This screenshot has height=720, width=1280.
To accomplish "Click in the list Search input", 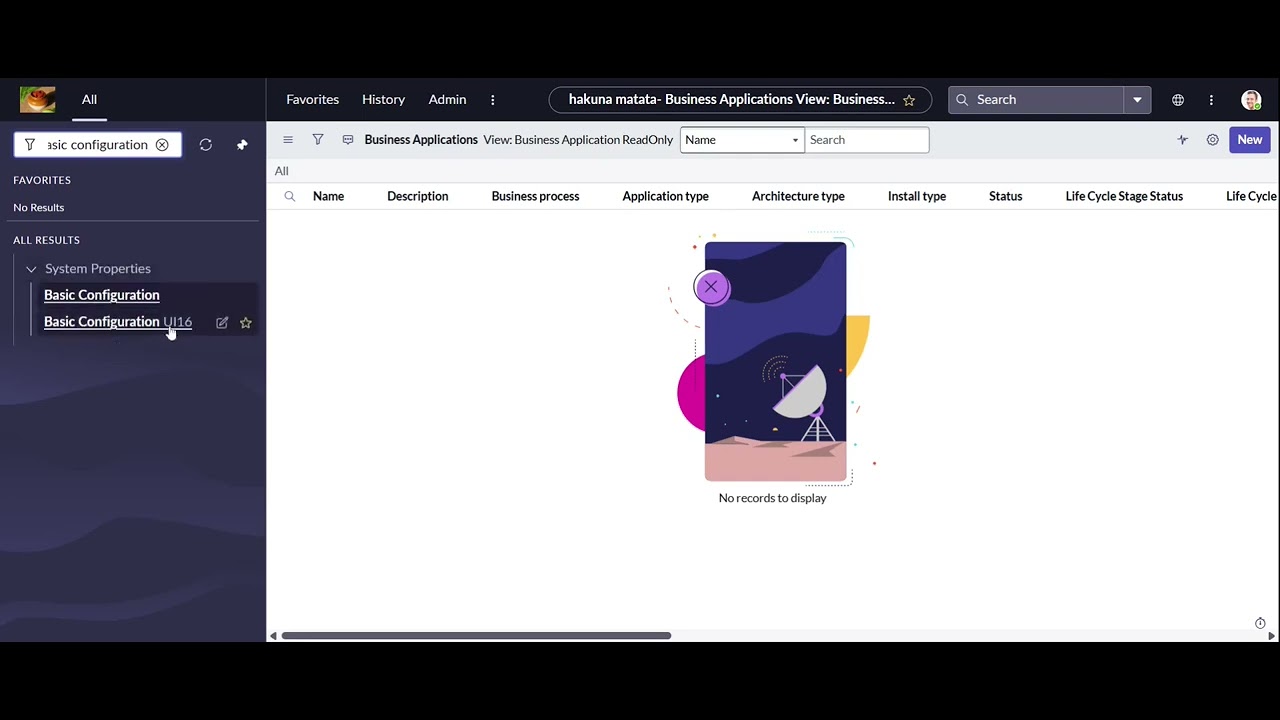I will (x=867, y=140).
